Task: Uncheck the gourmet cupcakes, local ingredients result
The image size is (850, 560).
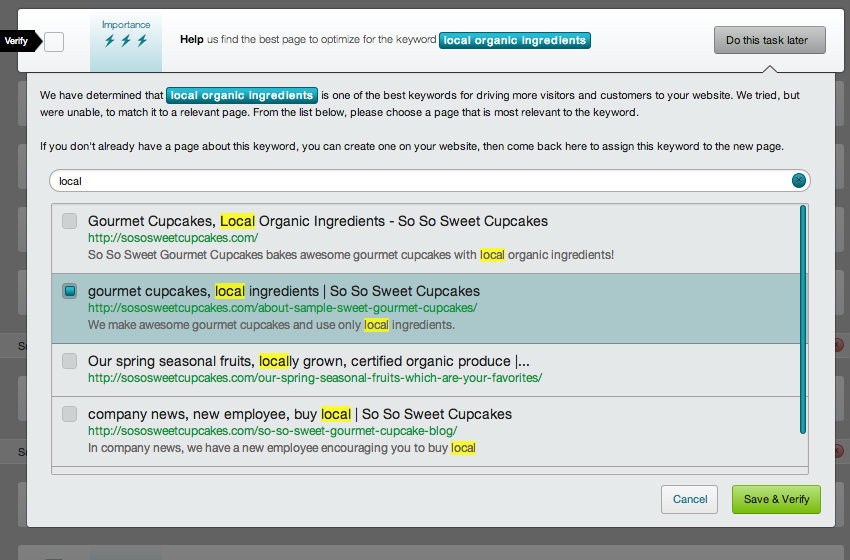Action: 69,291
